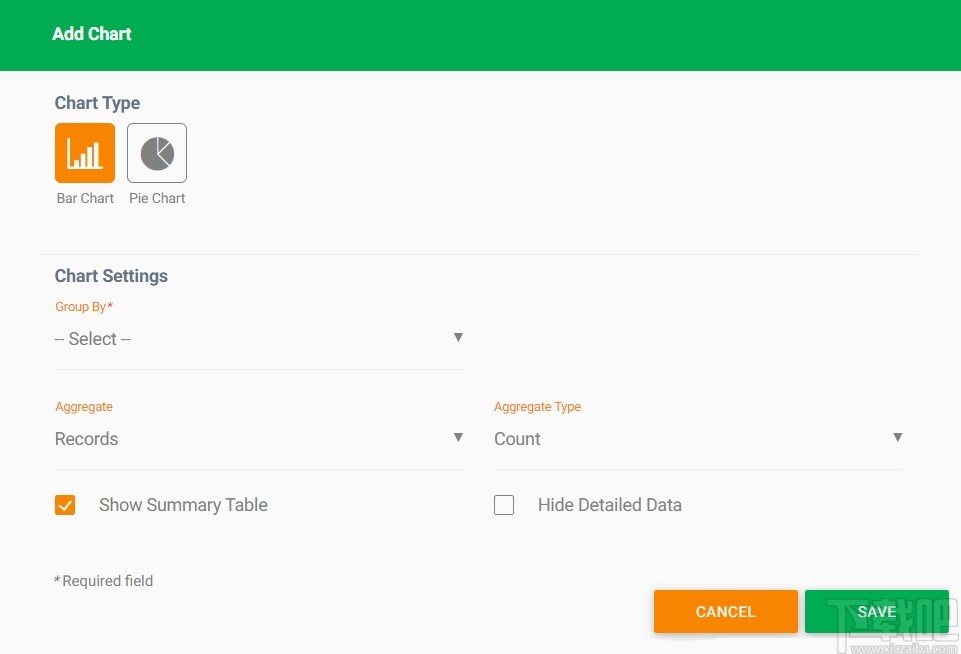
Task: Click the "Group By" field label
Action: pos(81,307)
